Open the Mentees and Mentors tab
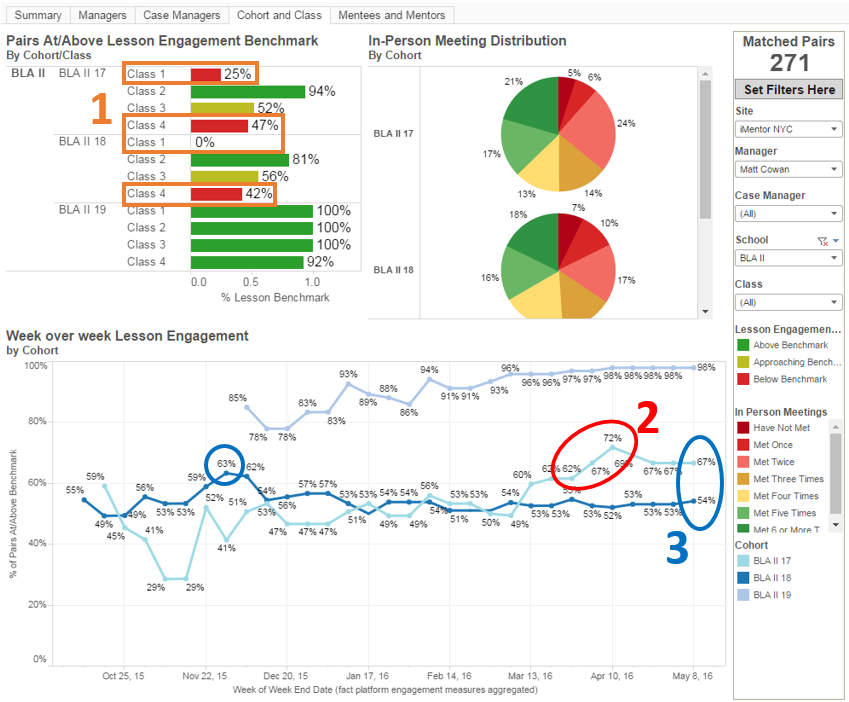This screenshot has width=849, height=702. [x=391, y=15]
